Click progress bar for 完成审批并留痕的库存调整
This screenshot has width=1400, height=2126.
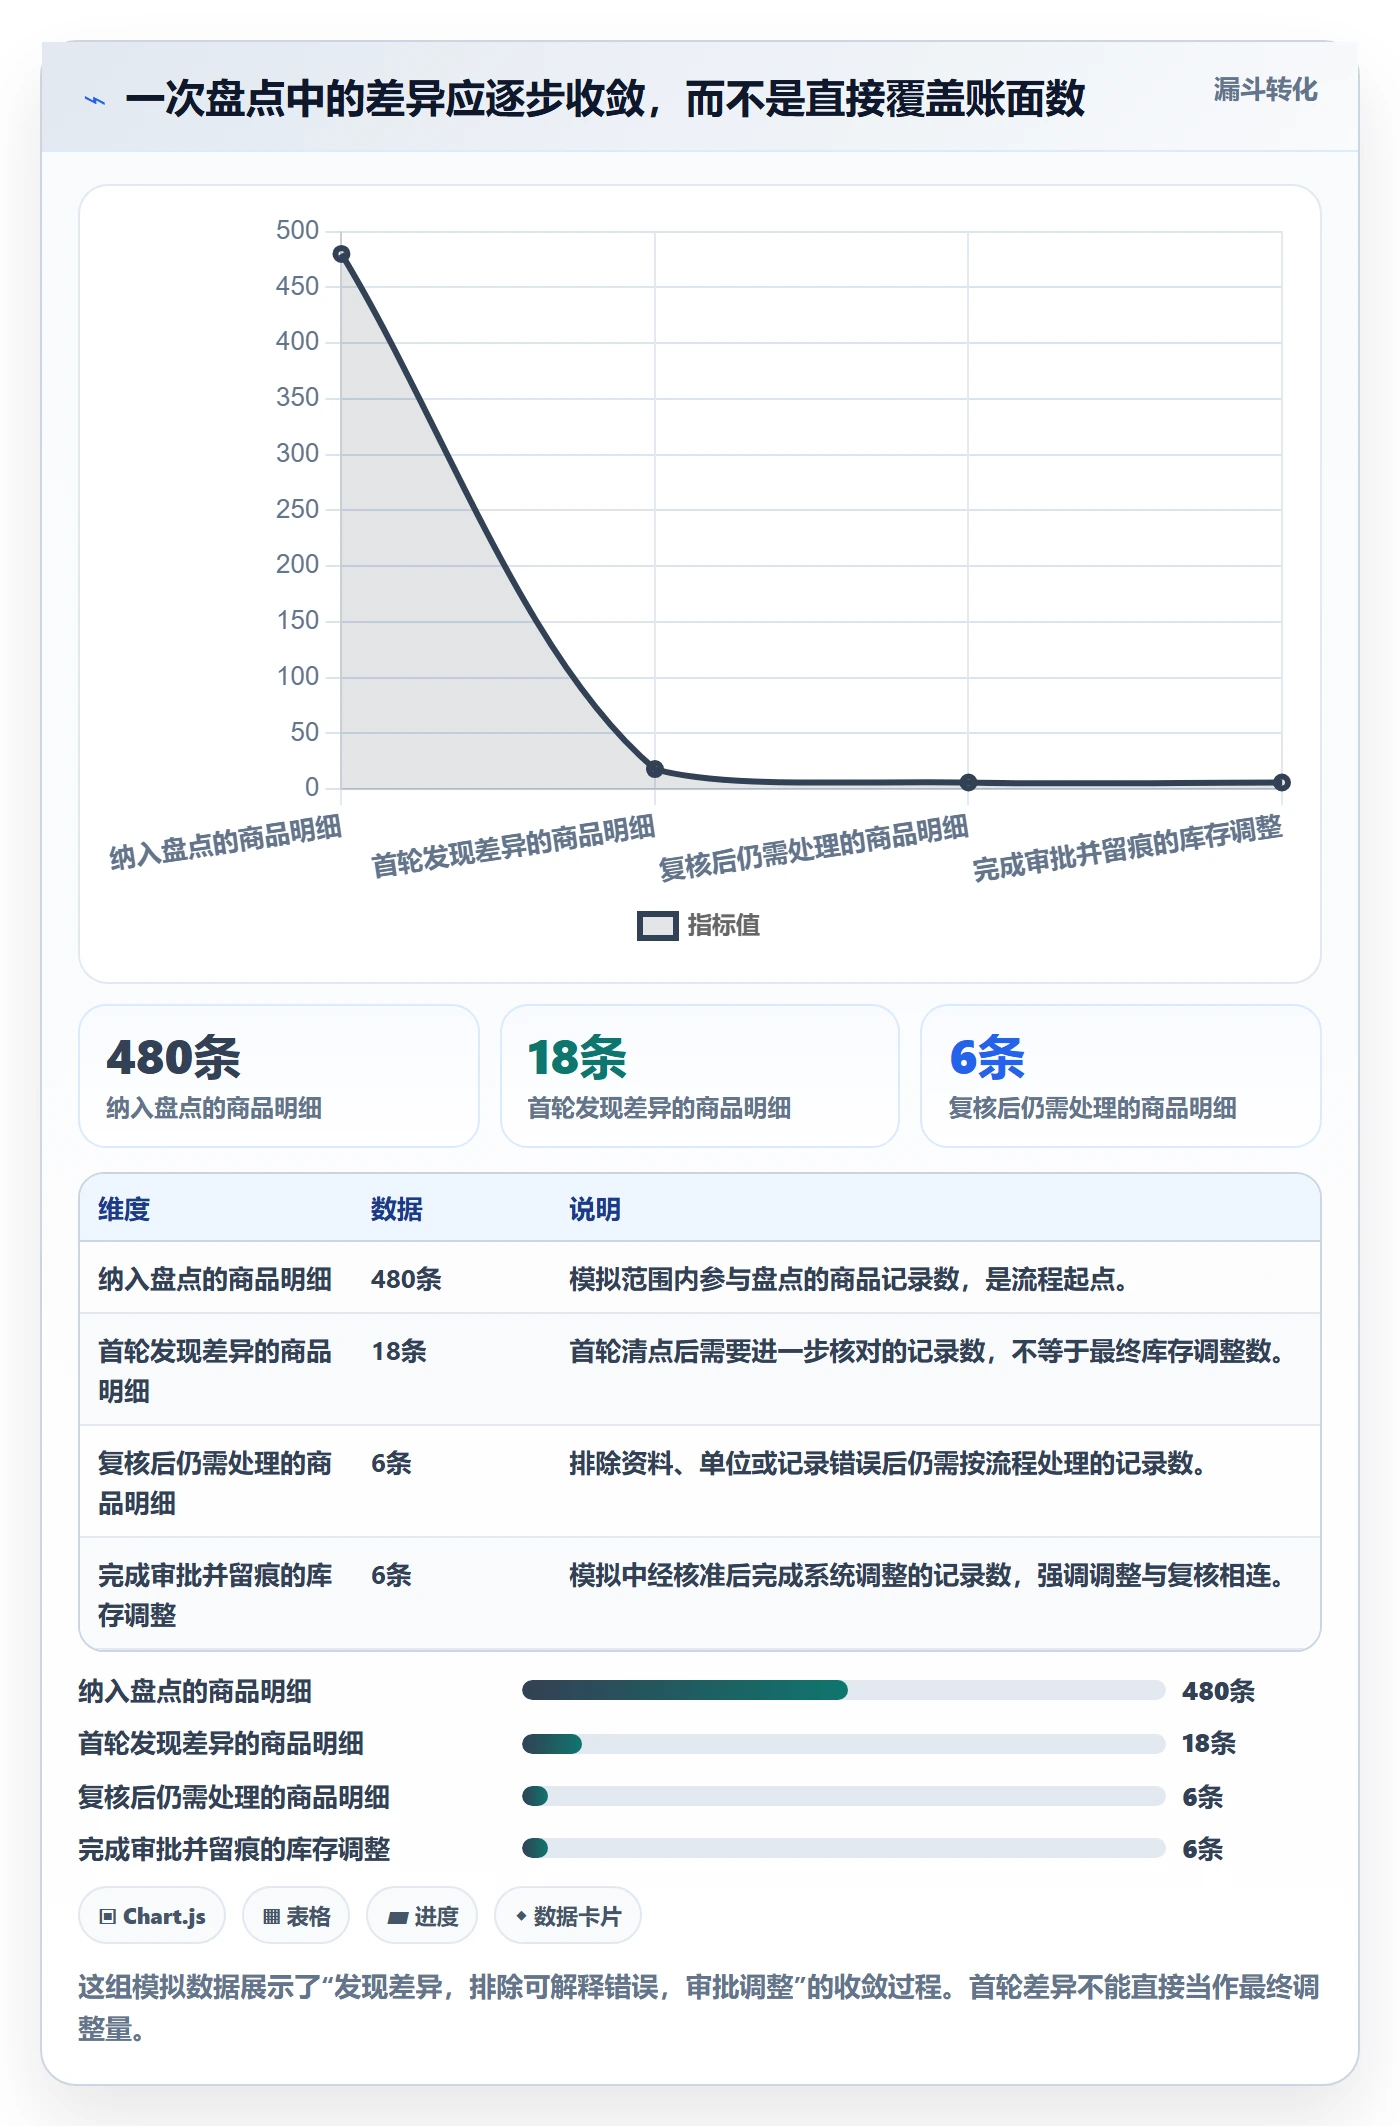coord(843,1848)
